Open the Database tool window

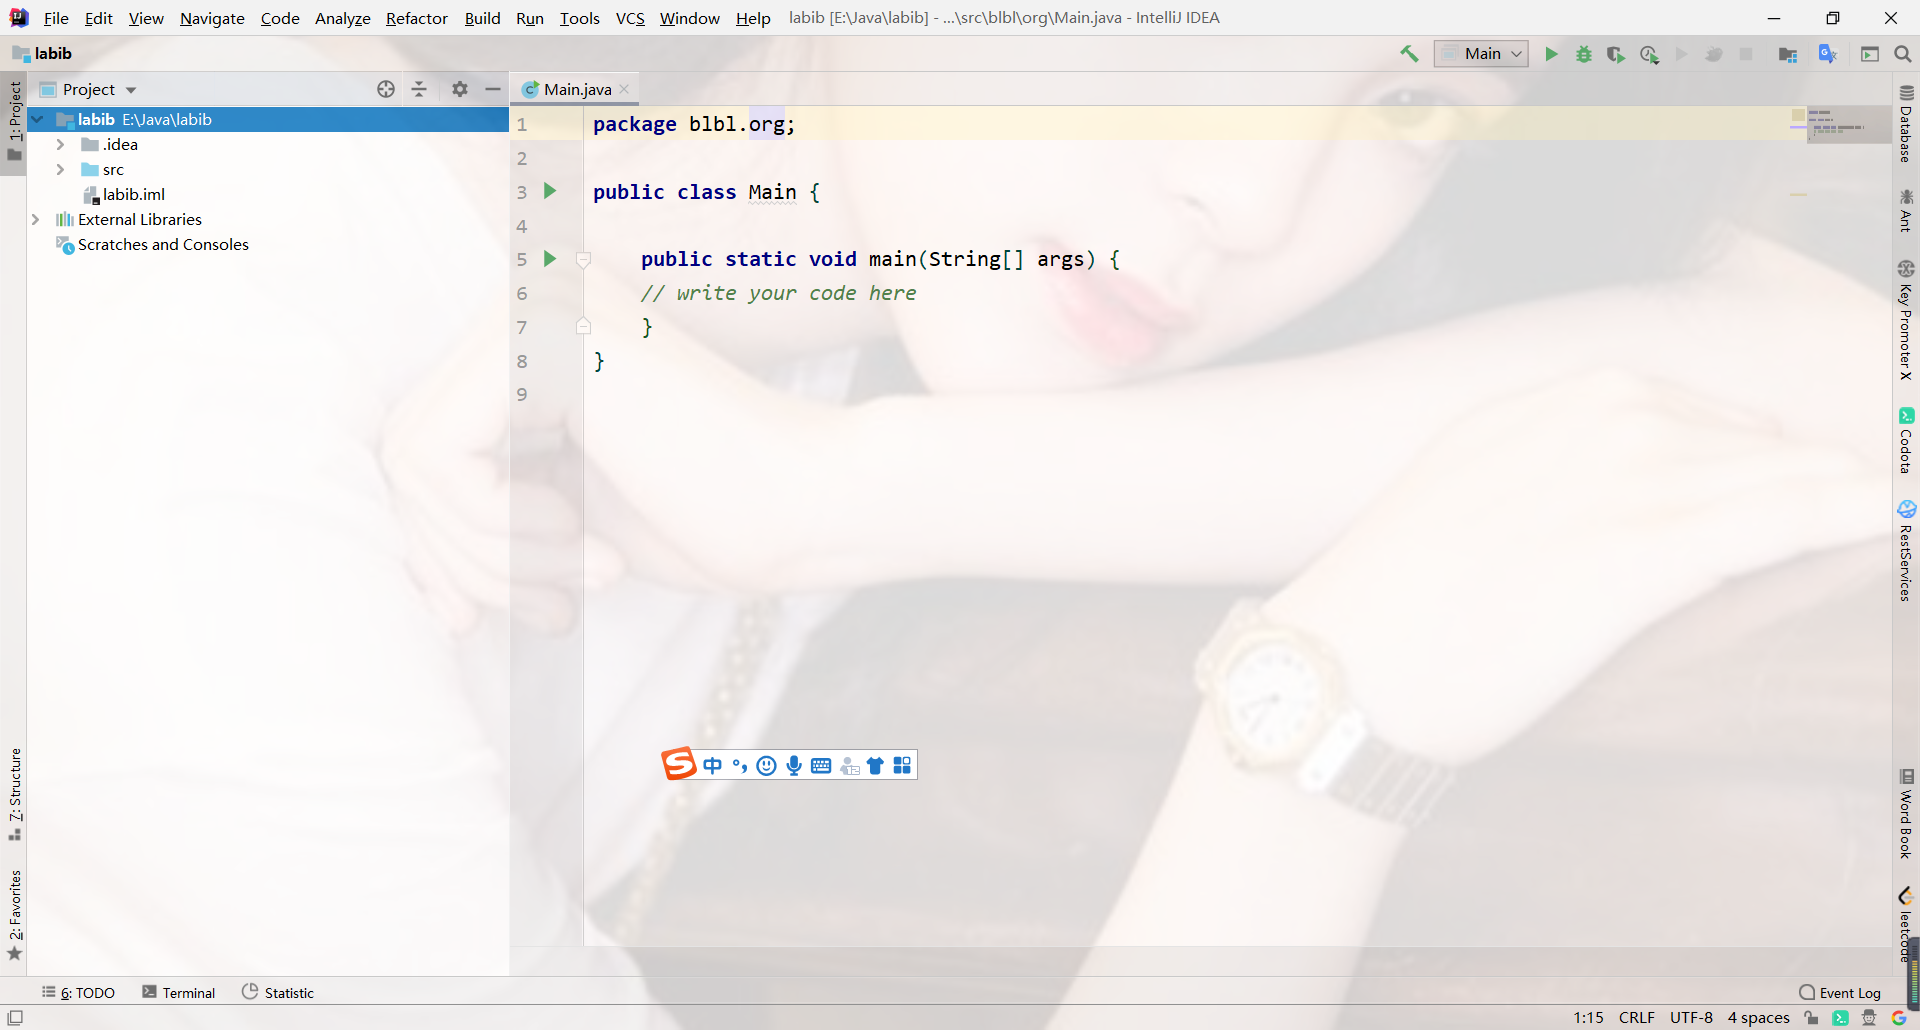1906,123
